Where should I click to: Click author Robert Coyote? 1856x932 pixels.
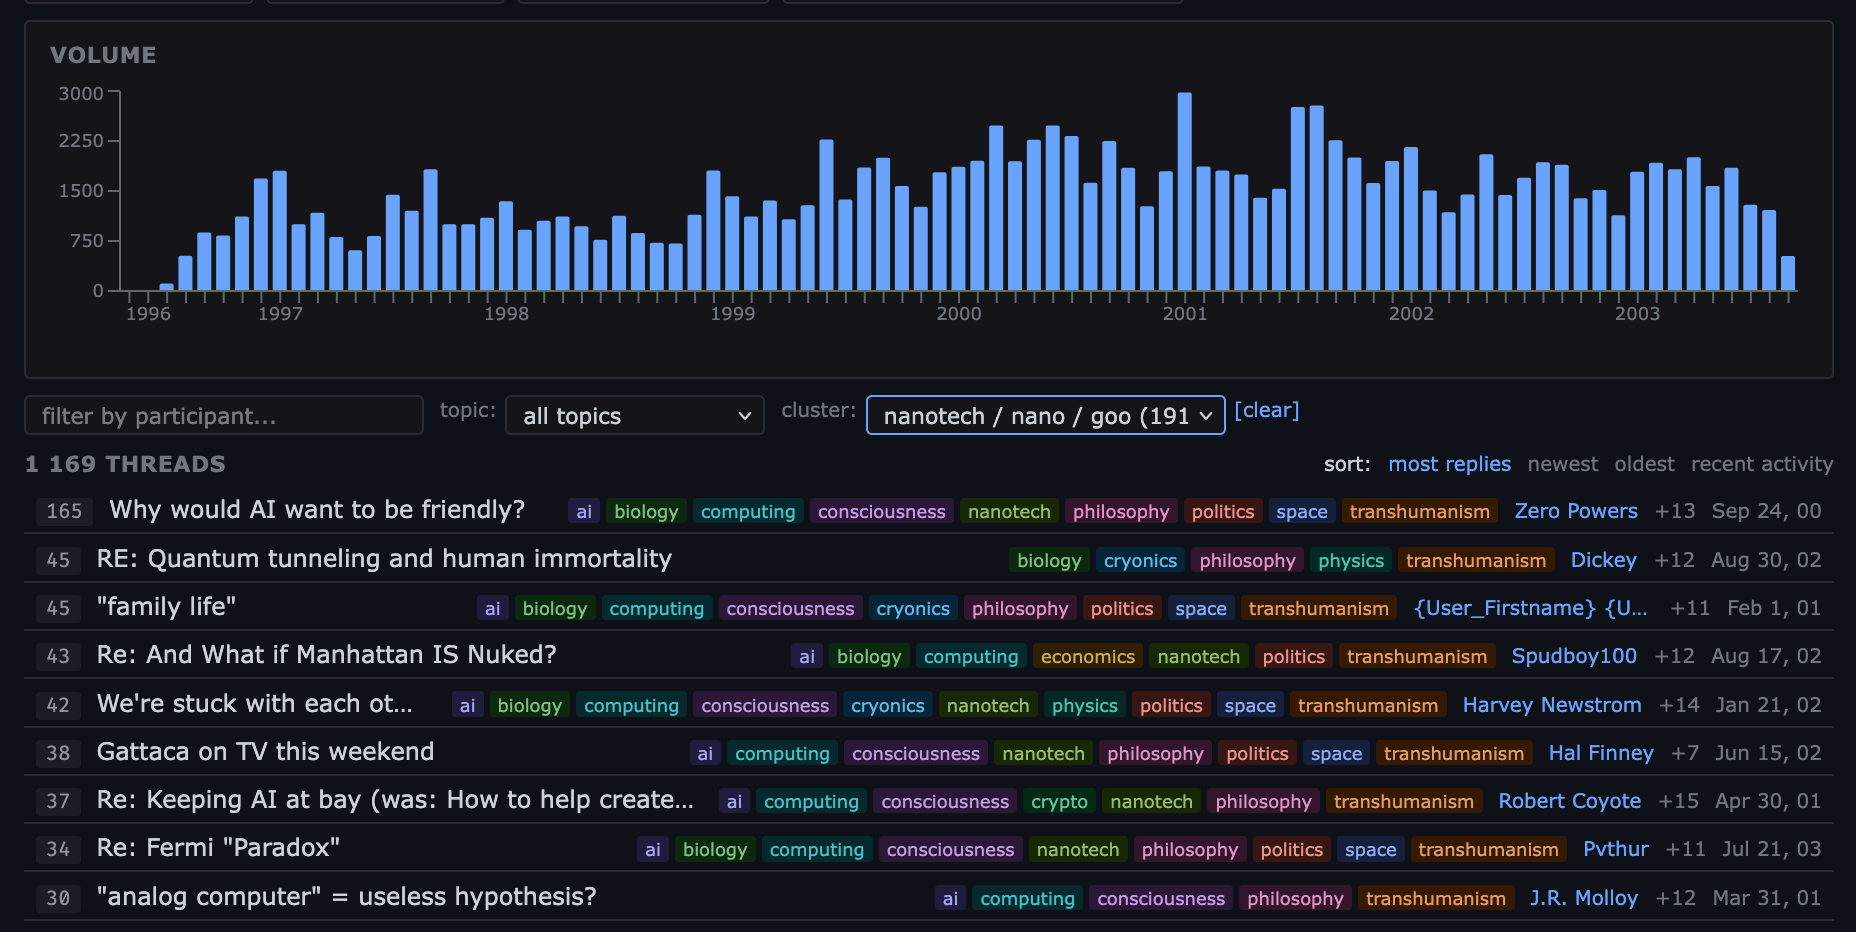pyautogui.click(x=1569, y=801)
